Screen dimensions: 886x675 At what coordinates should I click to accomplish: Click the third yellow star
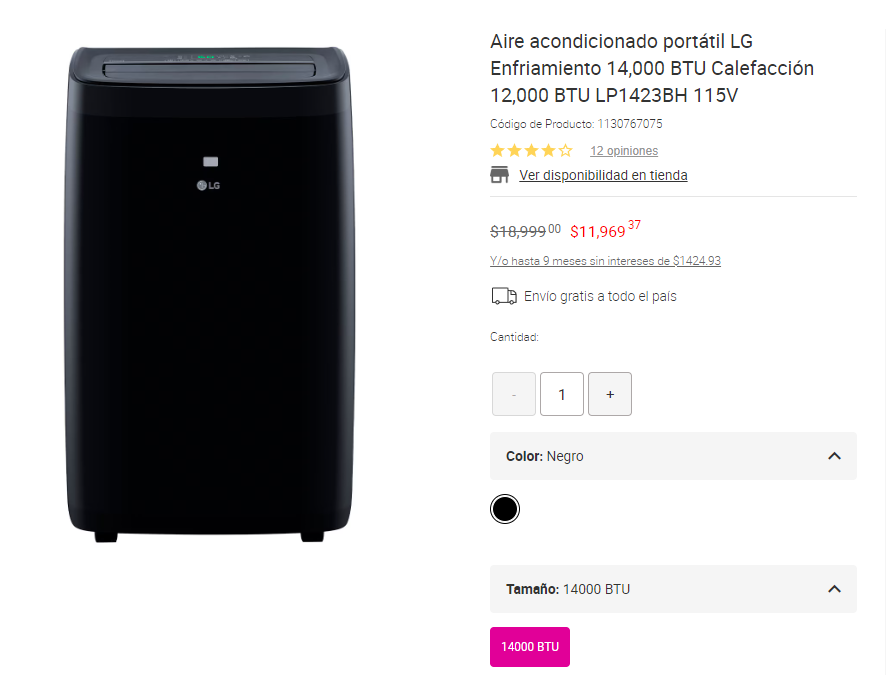pos(531,150)
